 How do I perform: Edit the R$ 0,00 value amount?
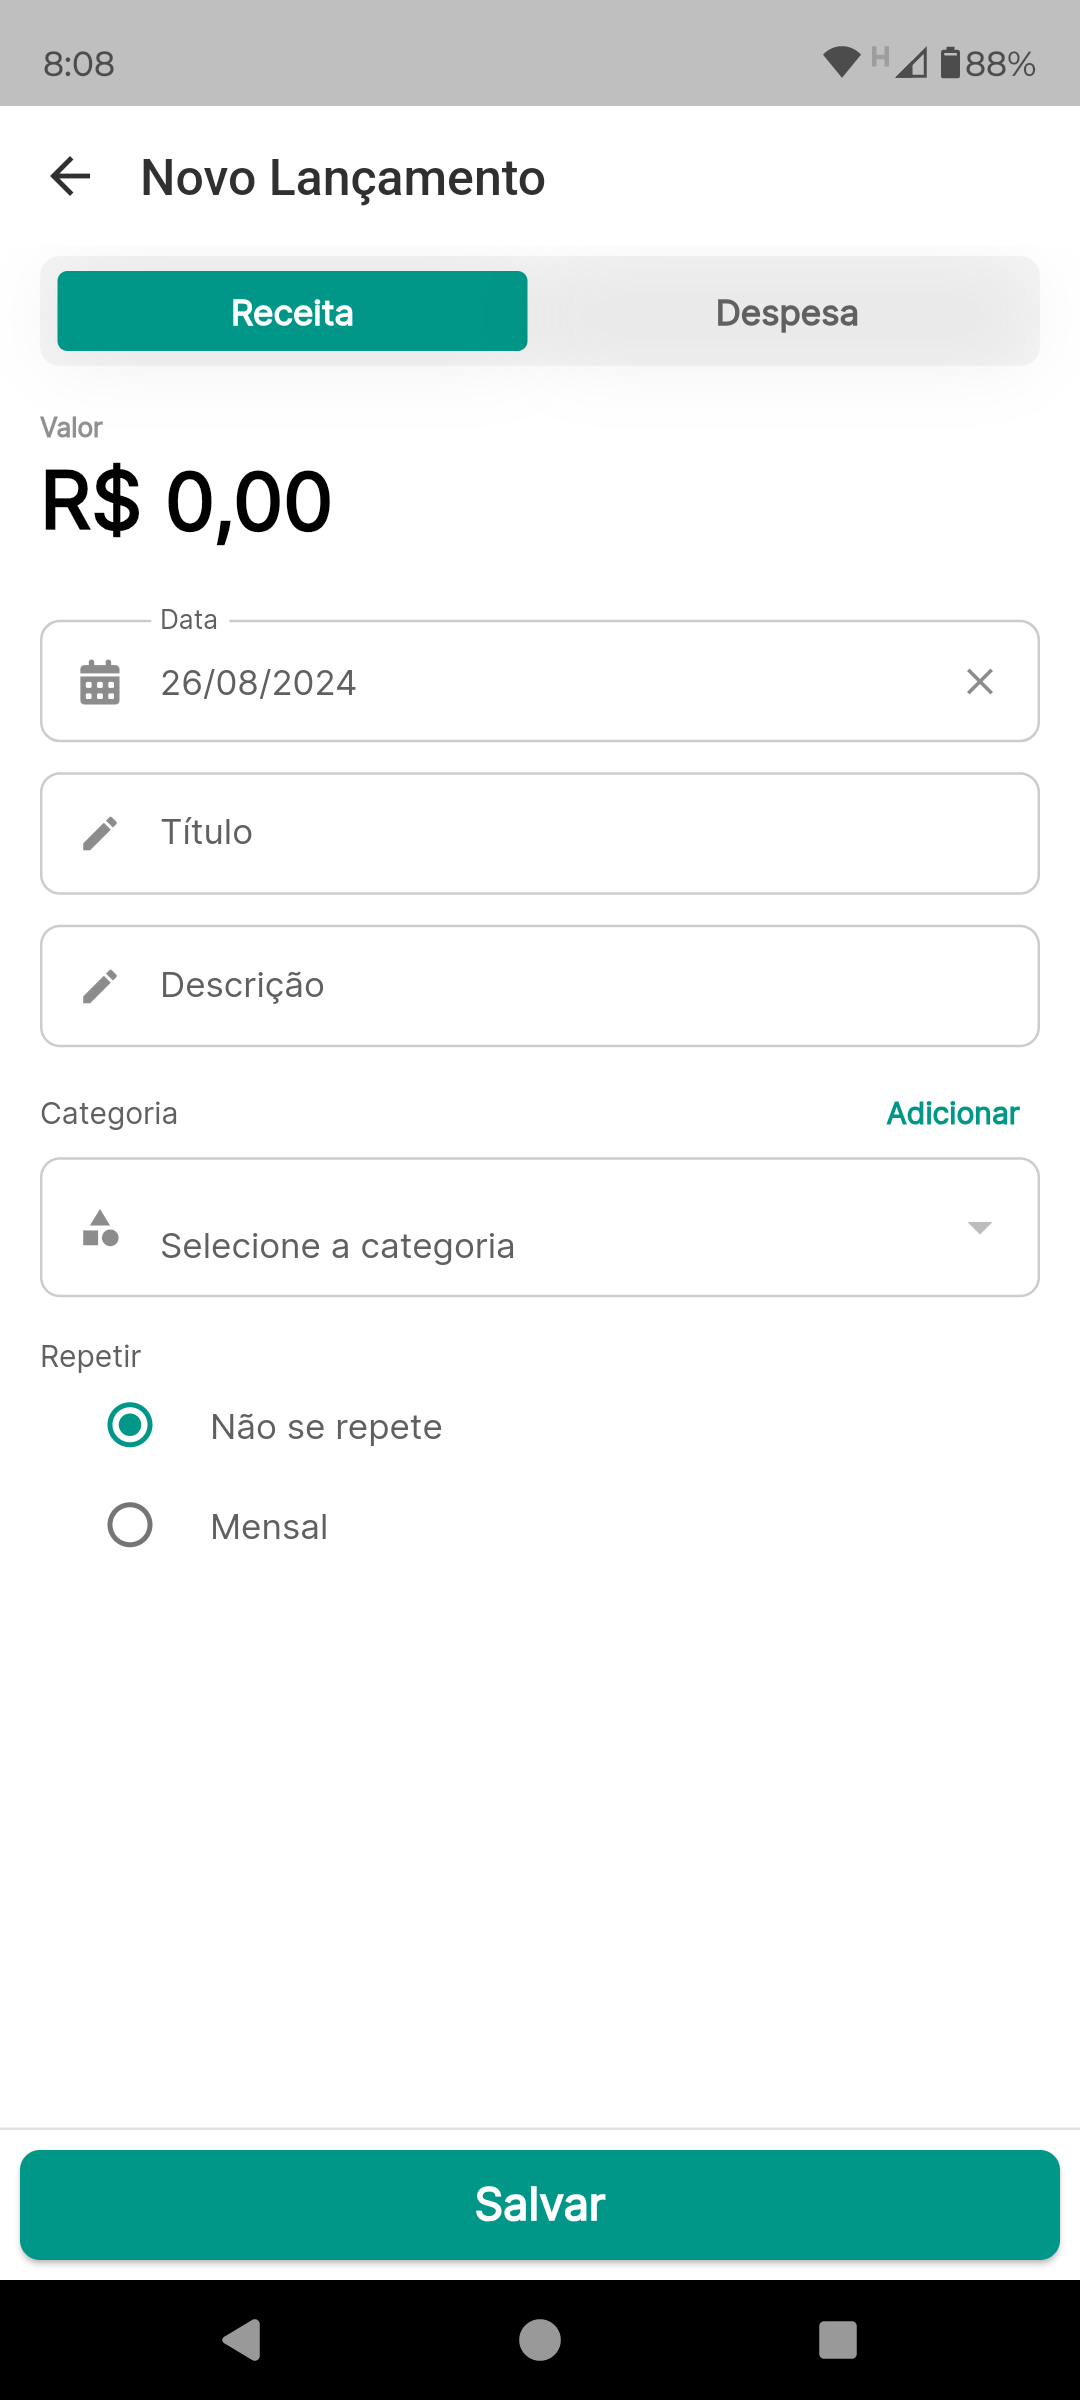coord(187,502)
